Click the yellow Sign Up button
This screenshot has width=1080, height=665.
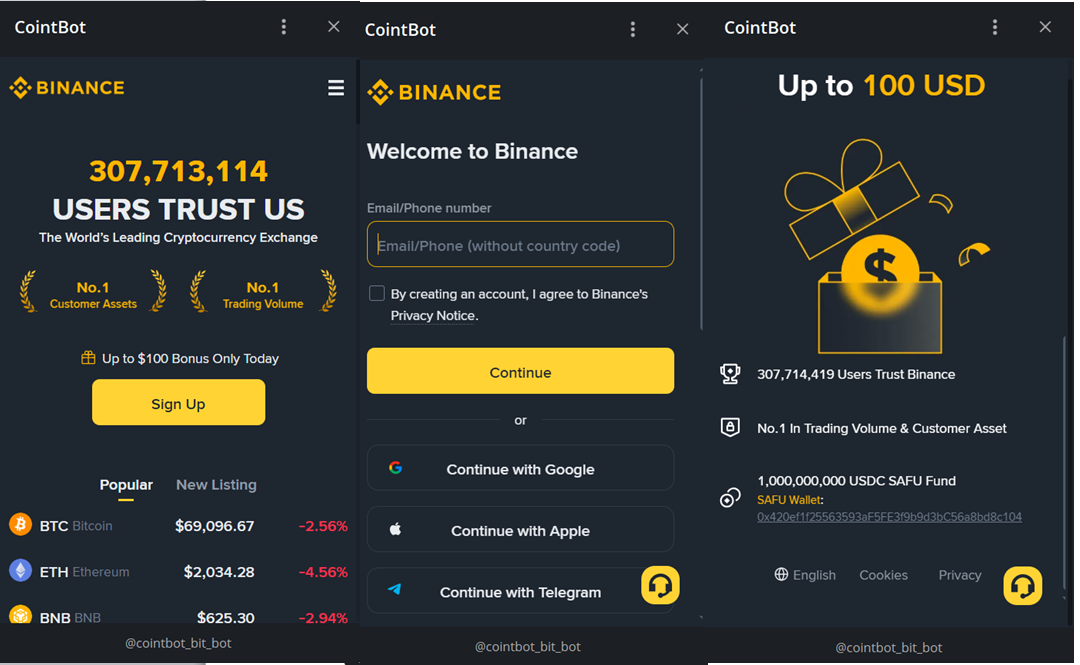178,402
